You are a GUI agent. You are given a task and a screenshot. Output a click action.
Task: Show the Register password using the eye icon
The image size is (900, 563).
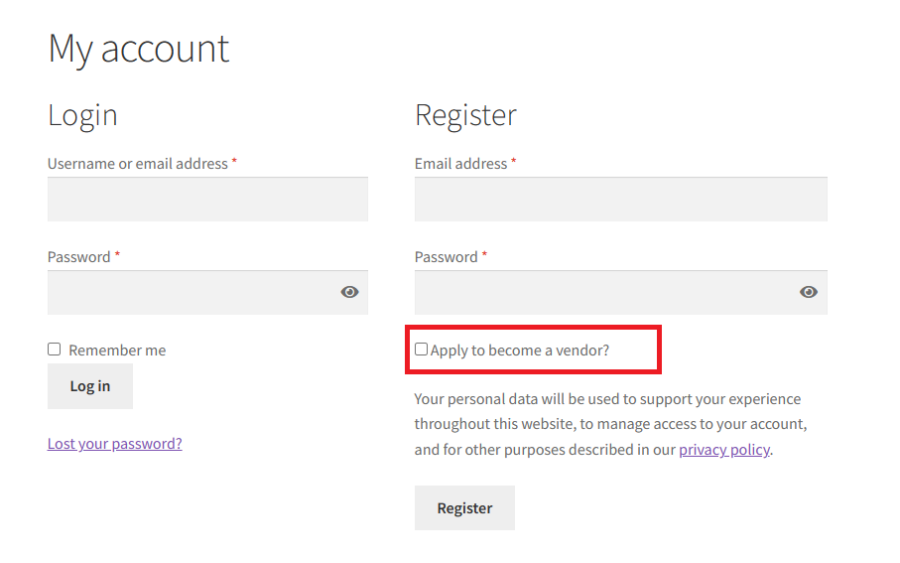click(x=808, y=292)
